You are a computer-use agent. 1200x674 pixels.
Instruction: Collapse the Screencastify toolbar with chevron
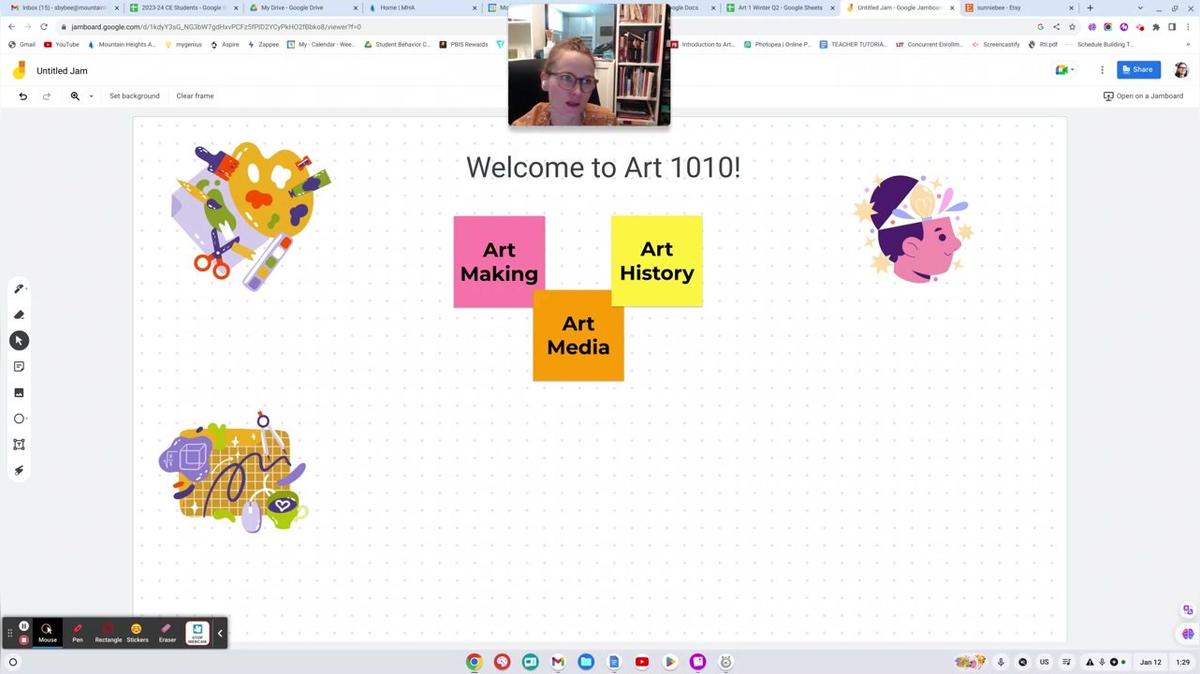[220, 633]
